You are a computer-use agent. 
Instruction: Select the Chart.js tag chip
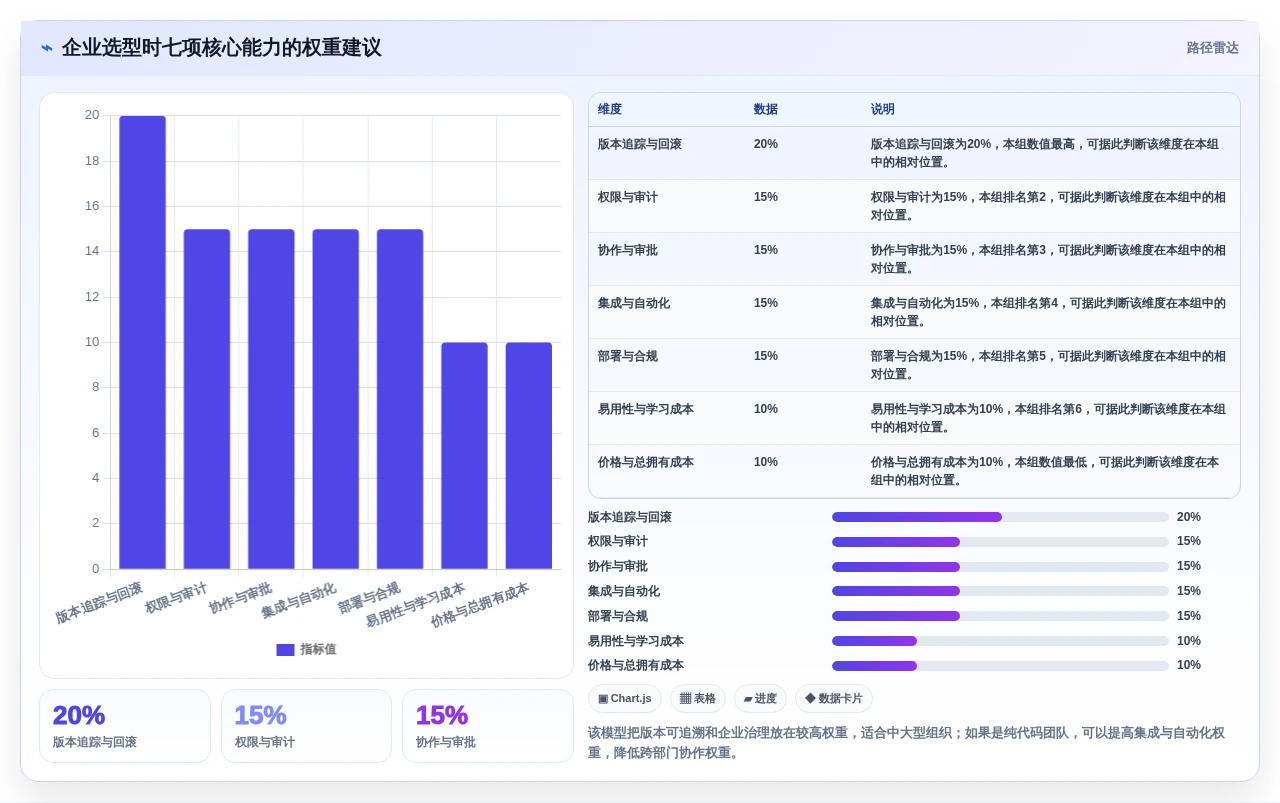point(625,699)
